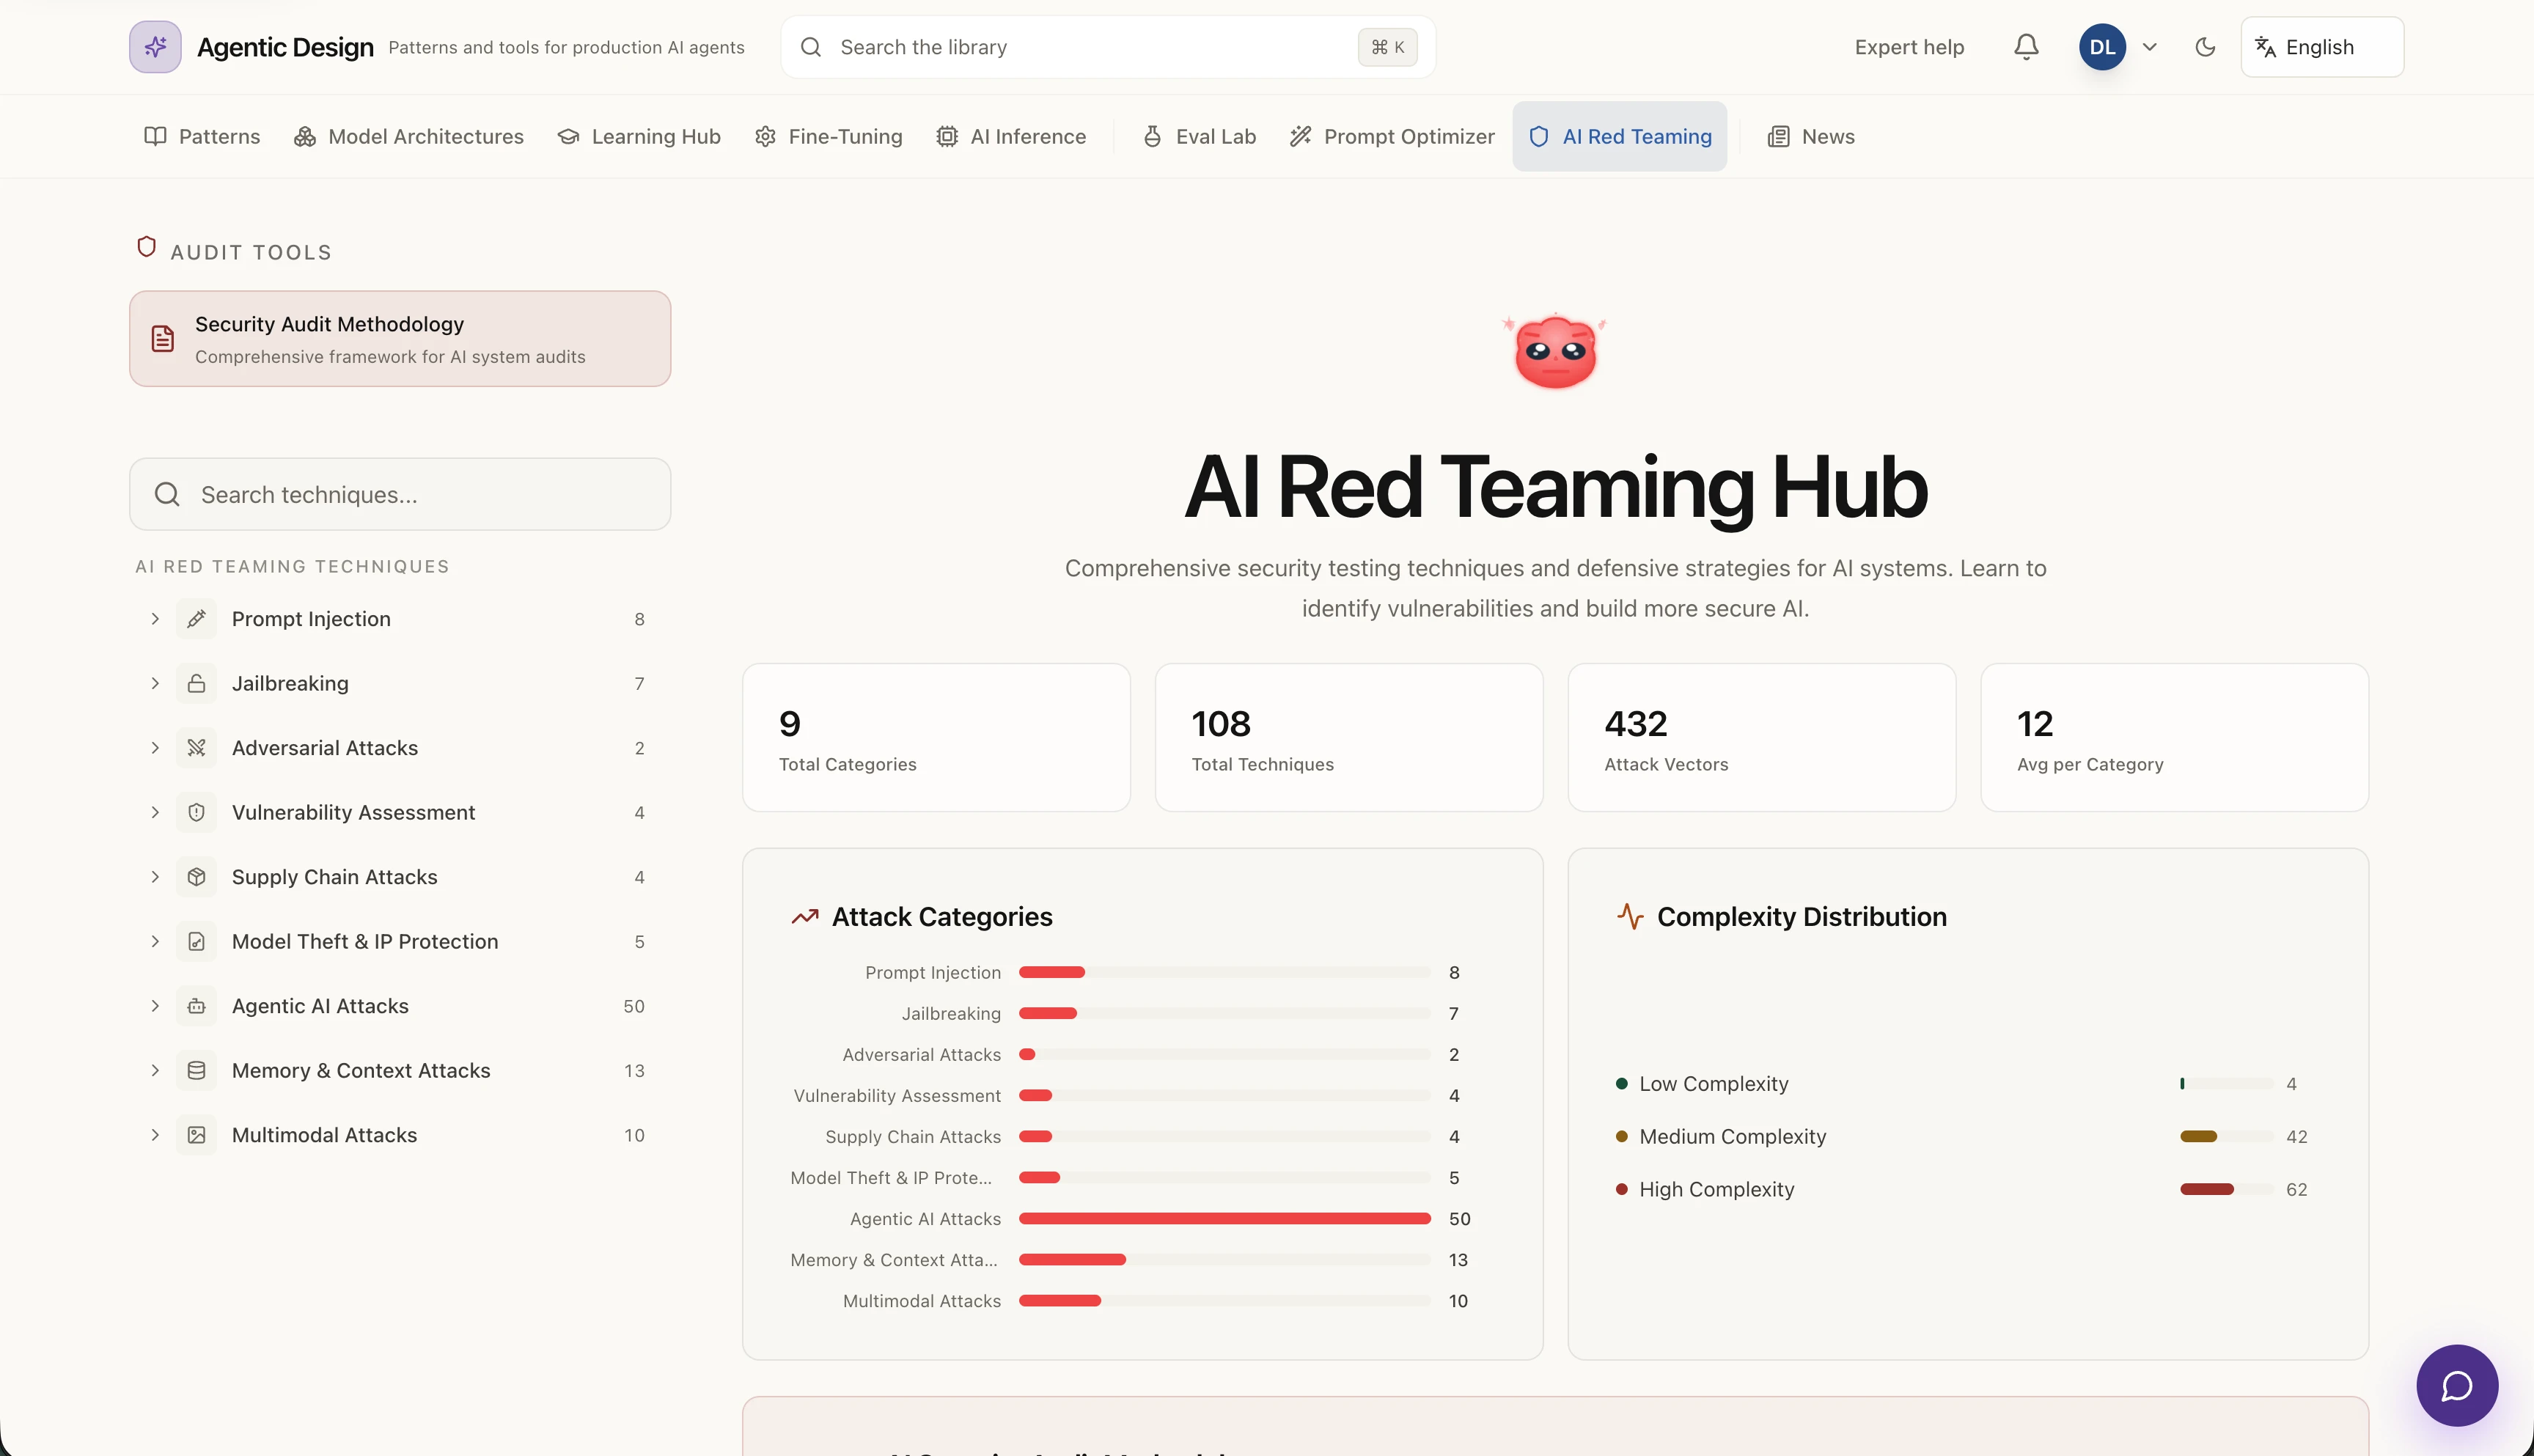Viewport: 2534px width, 1456px height.
Task: Click the Agentic Design sparkle logo
Action: [155, 47]
